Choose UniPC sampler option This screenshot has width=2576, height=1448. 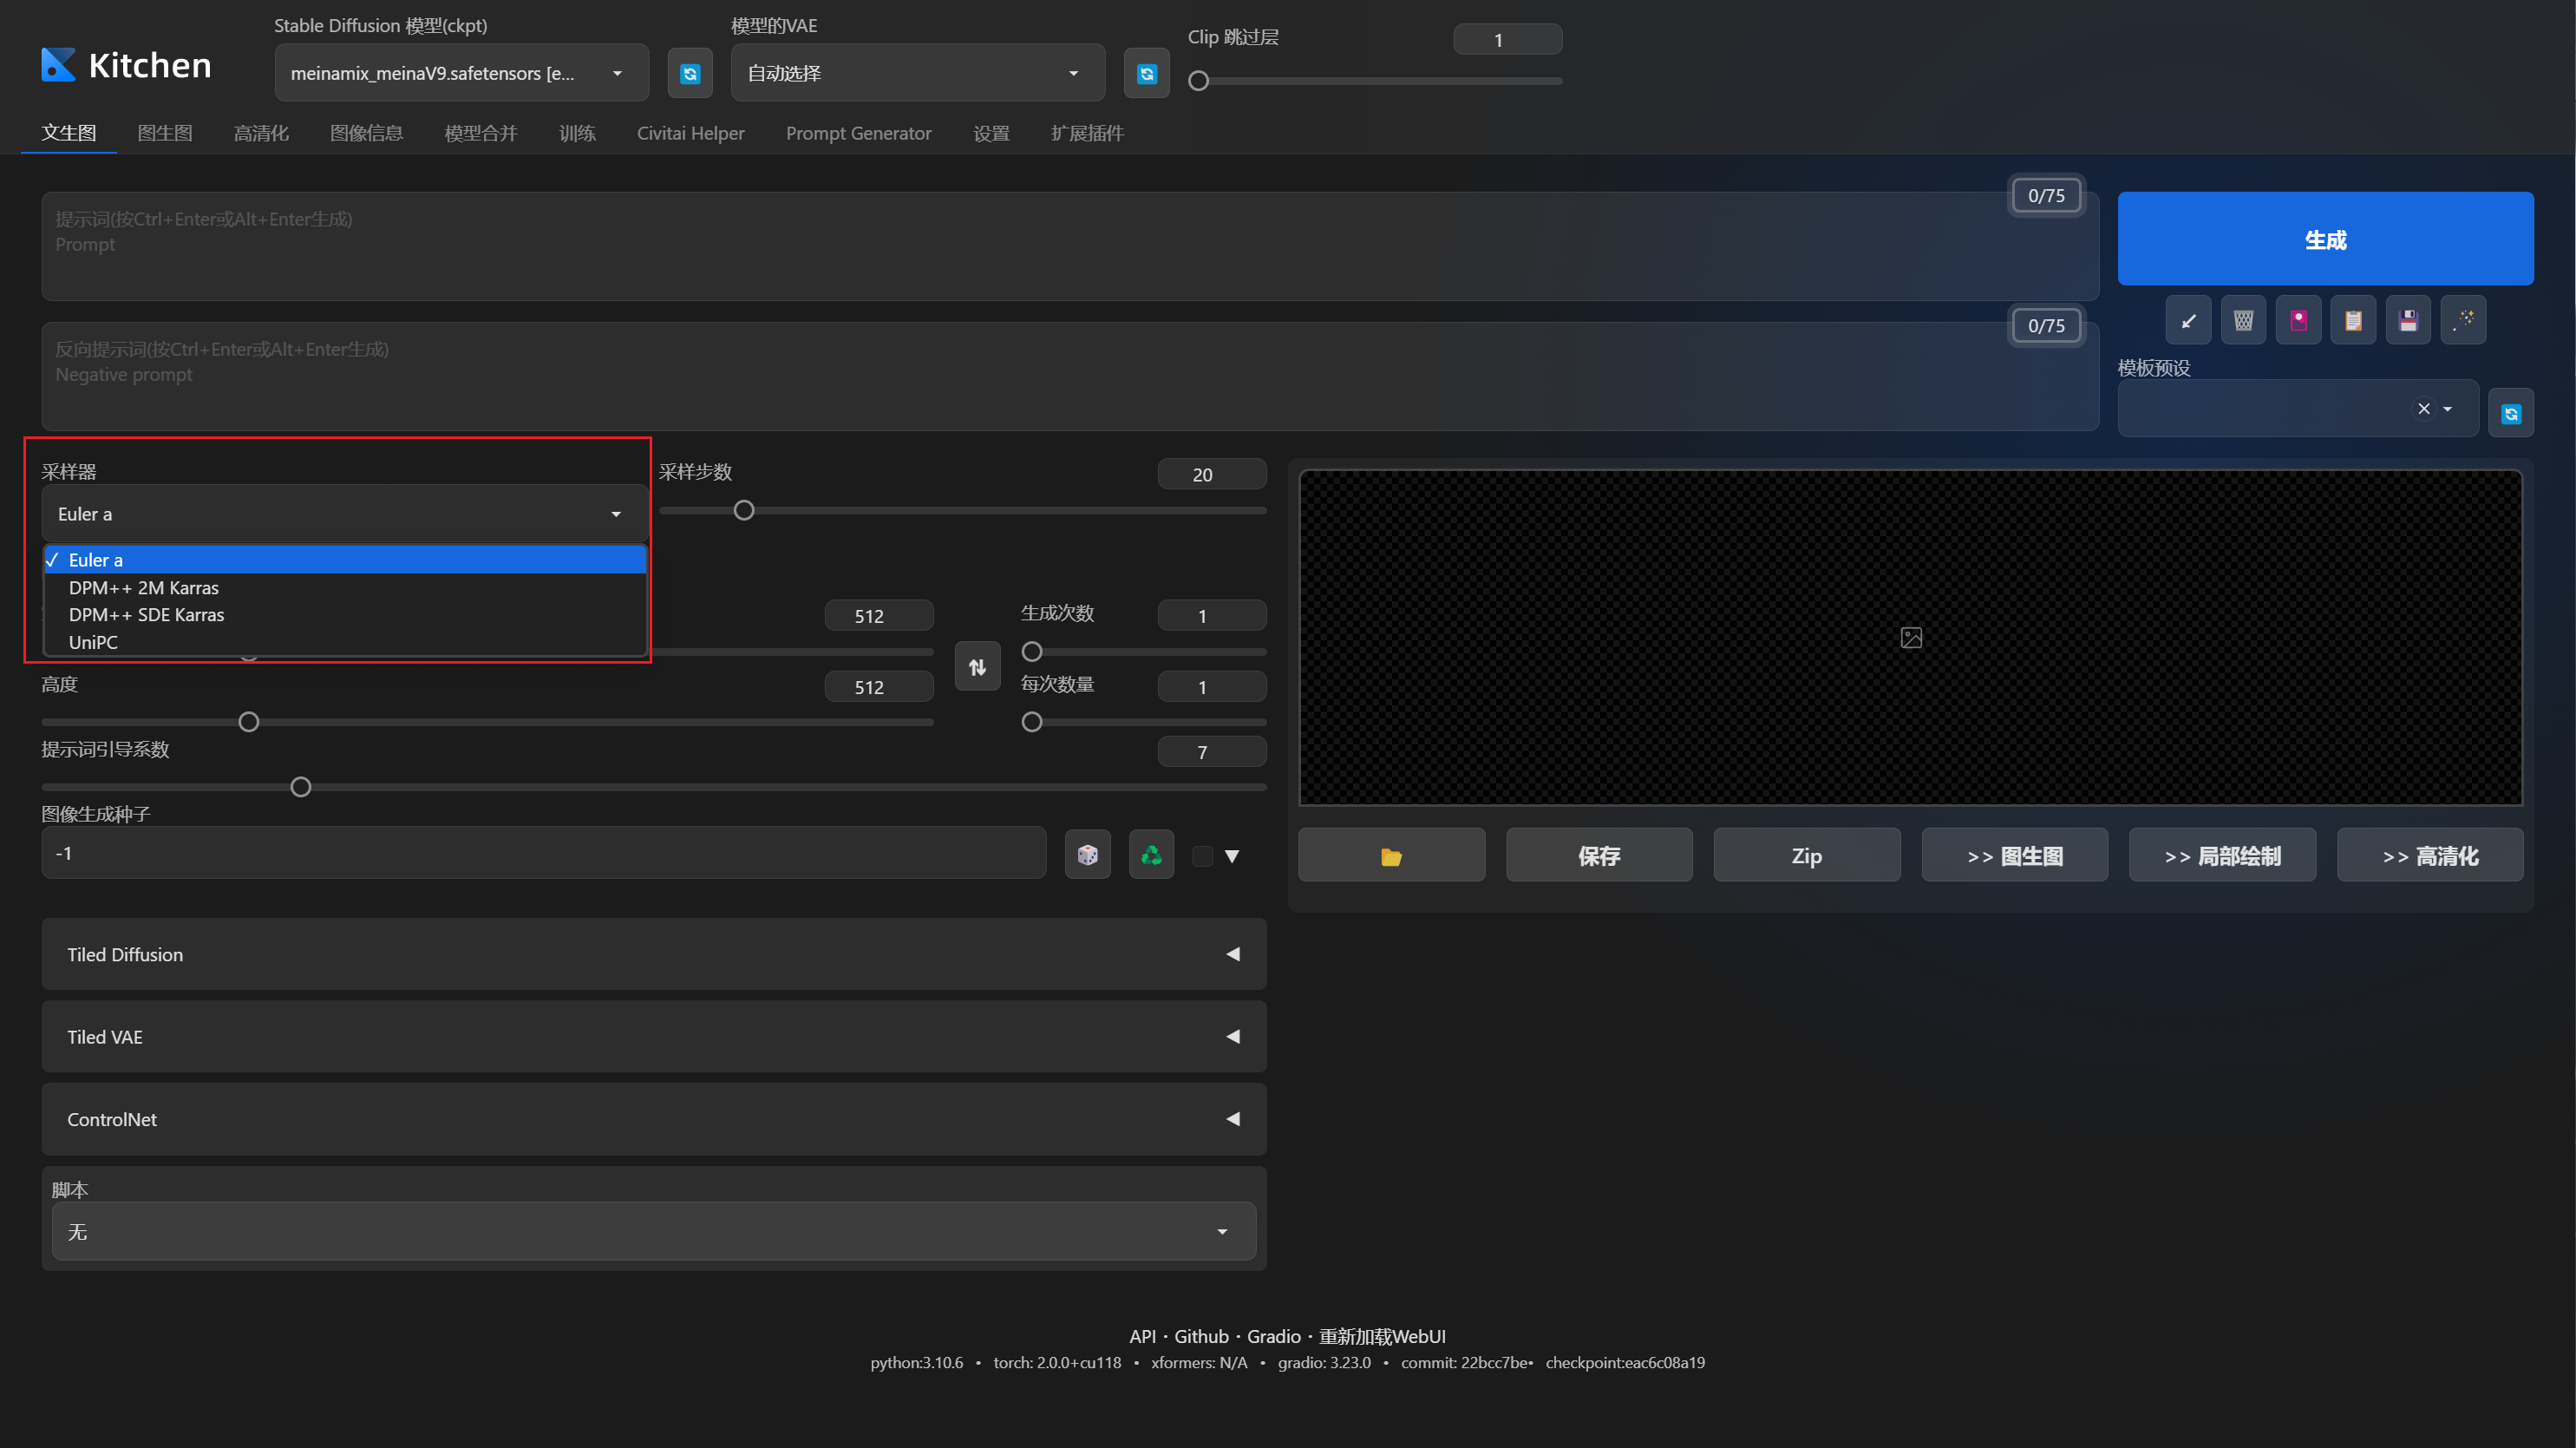[345, 642]
